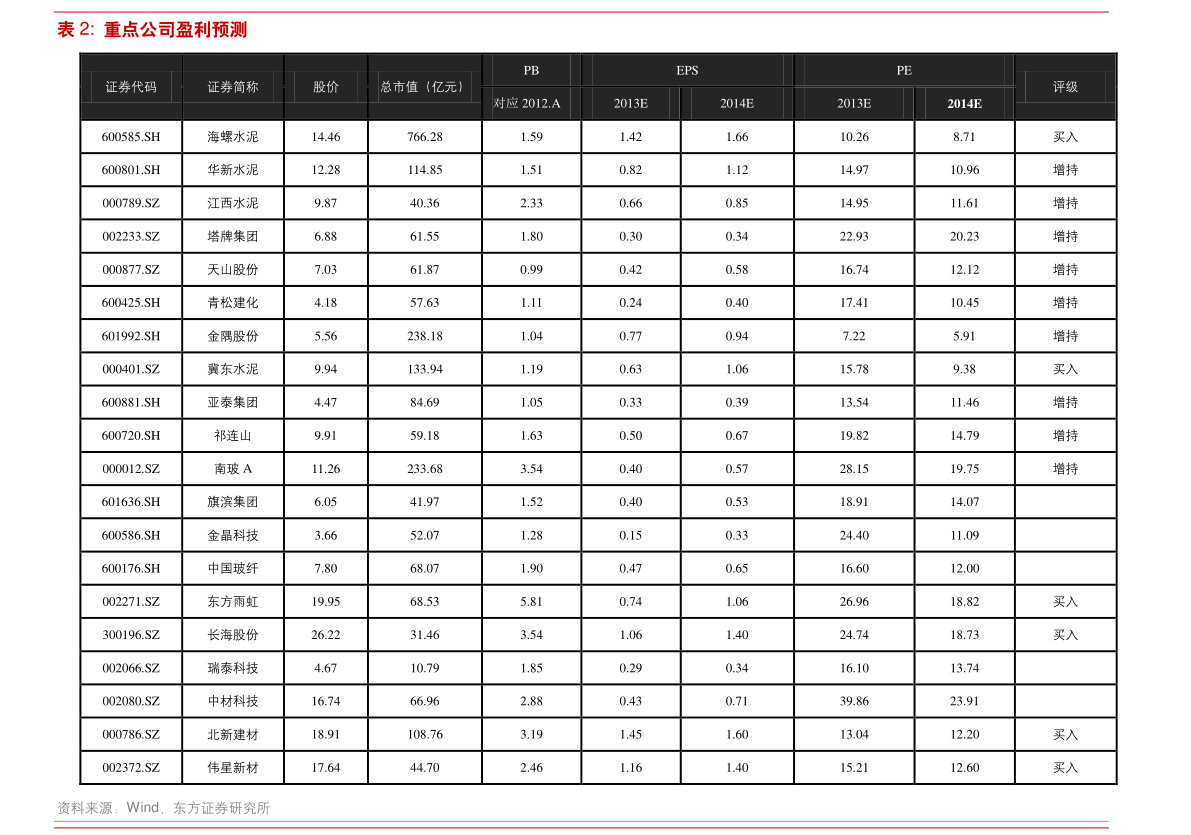Select the PE group header cell
Screen dimensions: 1191x835
tap(904, 70)
